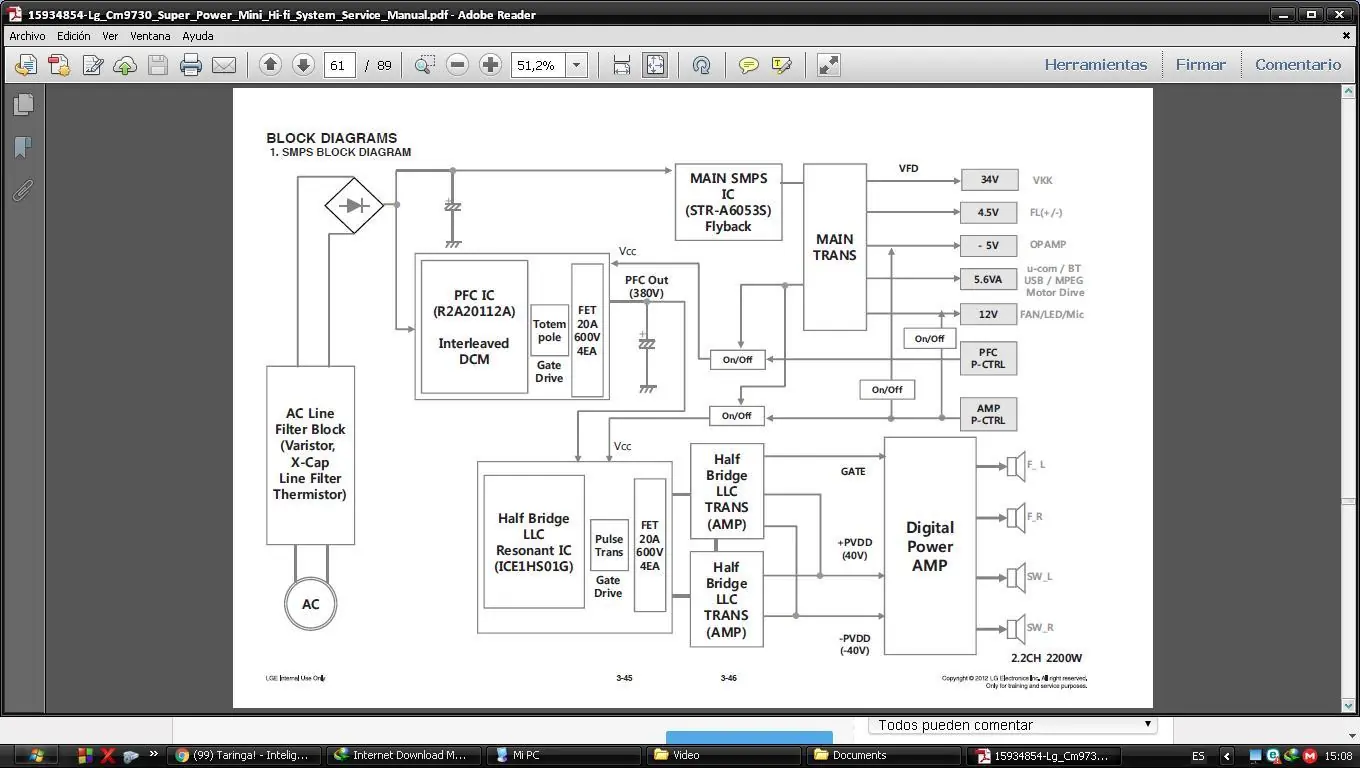Open the Comentario pane
The width and height of the screenshot is (1360, 768).
tap(1298, 65)
